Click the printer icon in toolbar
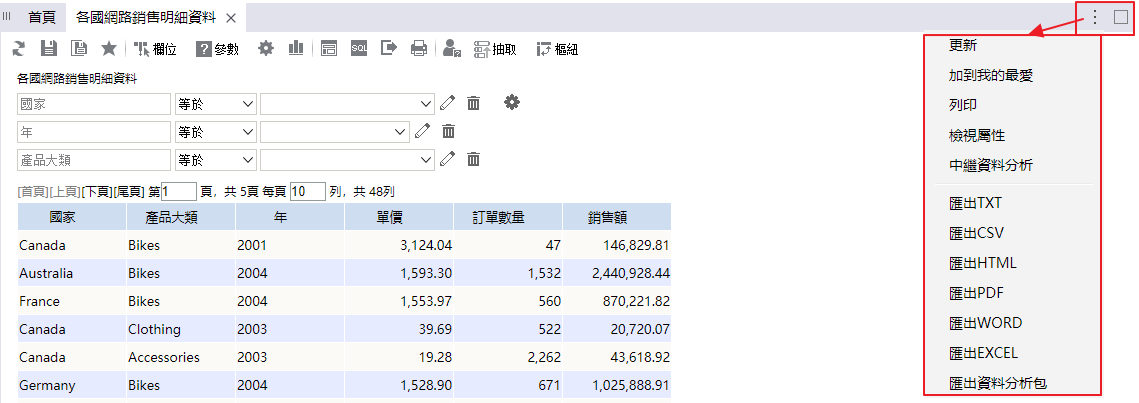This screenshot has width=1139, height=403. 419,48
